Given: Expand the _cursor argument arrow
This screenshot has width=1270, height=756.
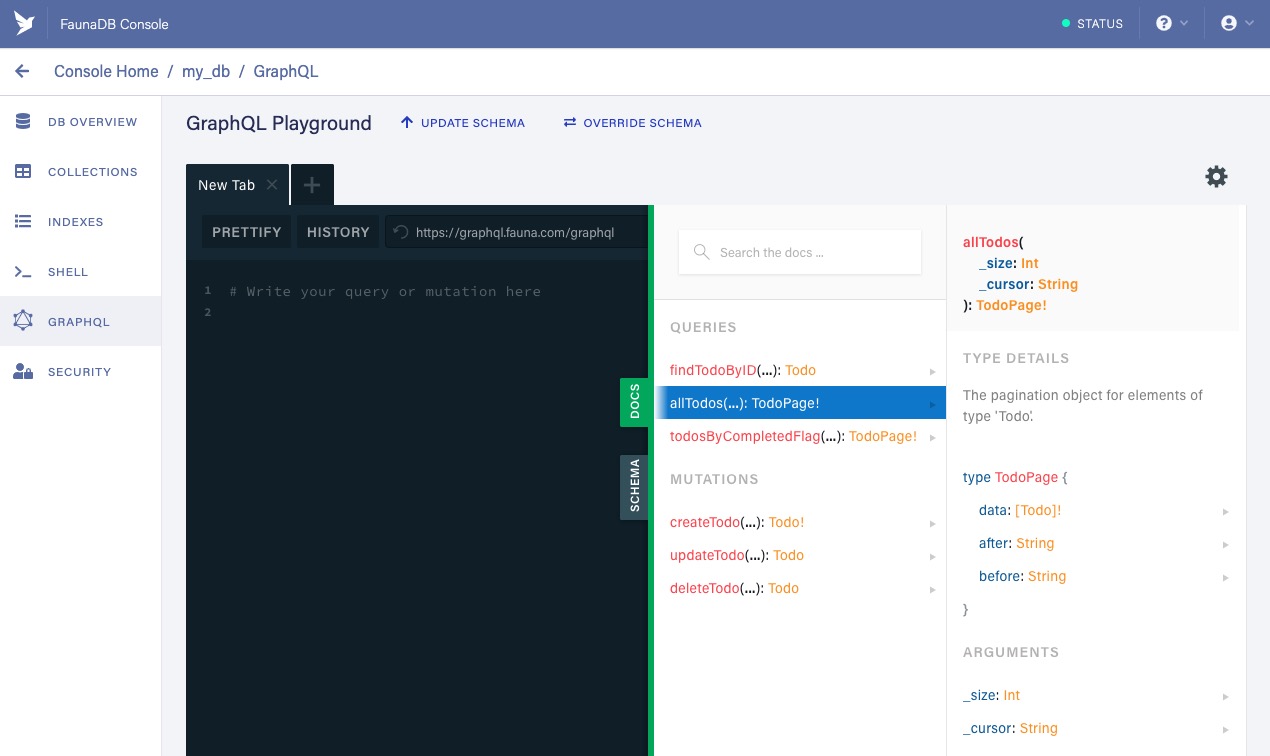Looking at the screenshot, I should pos(1225,729).
